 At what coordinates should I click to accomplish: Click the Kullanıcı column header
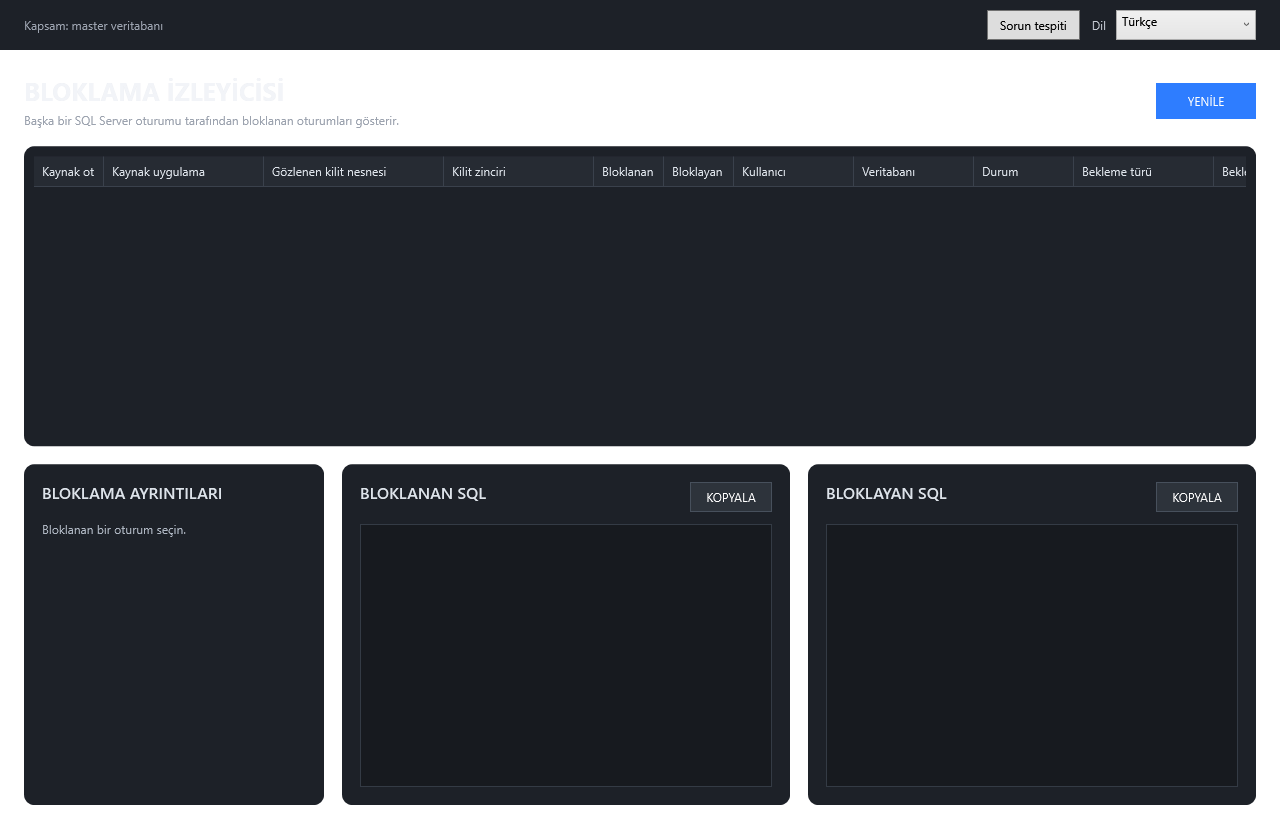tap(793, 172)
